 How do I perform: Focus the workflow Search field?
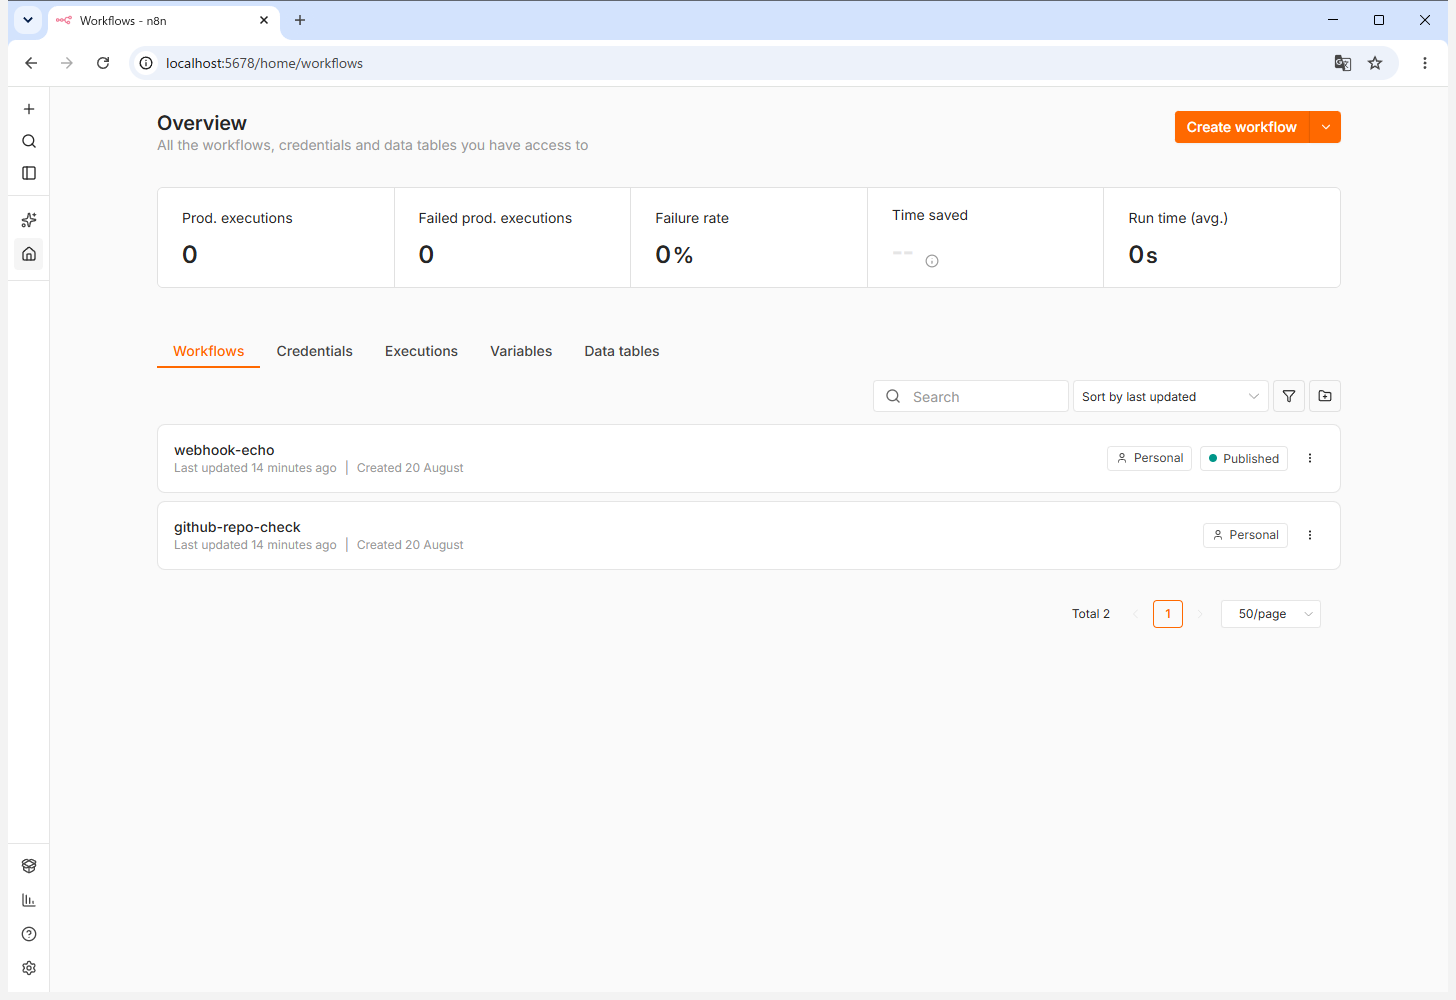coord(971,397)
